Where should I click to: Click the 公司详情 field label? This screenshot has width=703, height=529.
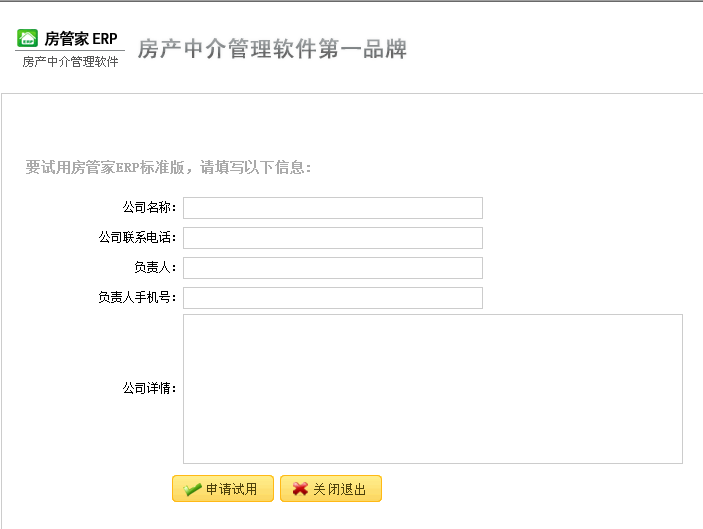pos(149,389)
